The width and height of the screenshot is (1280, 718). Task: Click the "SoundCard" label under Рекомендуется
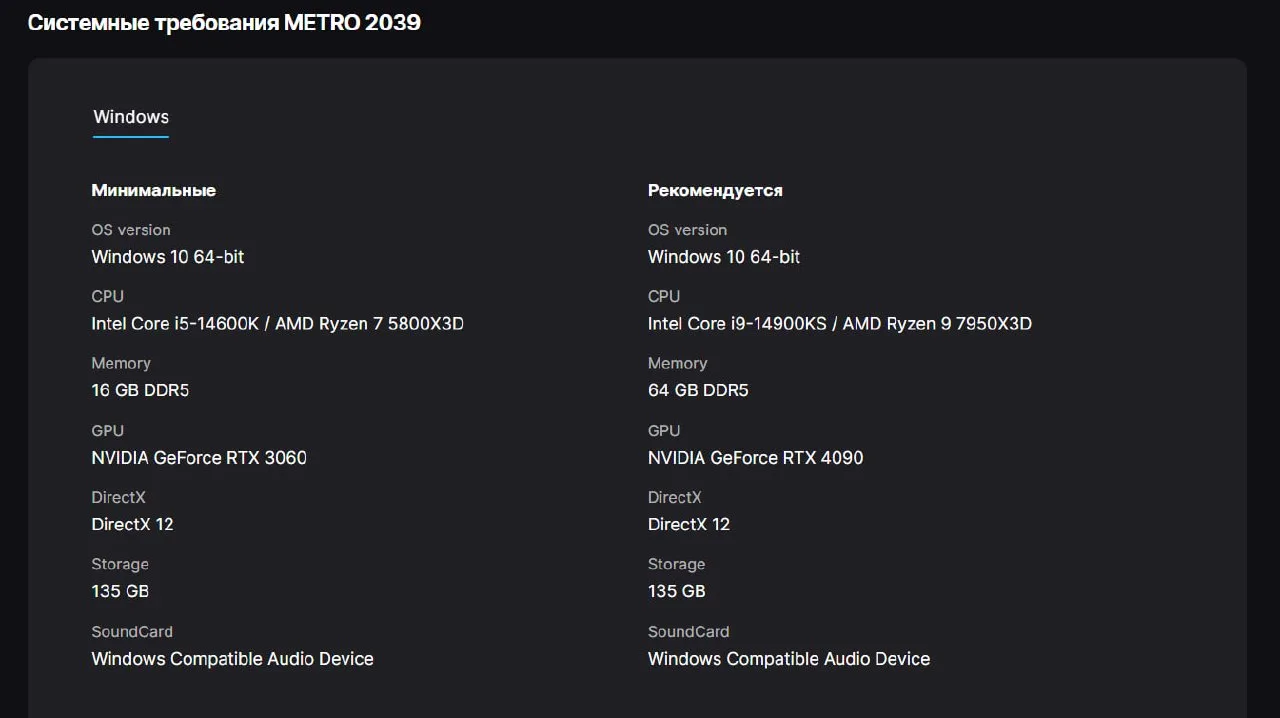[689, 631]
